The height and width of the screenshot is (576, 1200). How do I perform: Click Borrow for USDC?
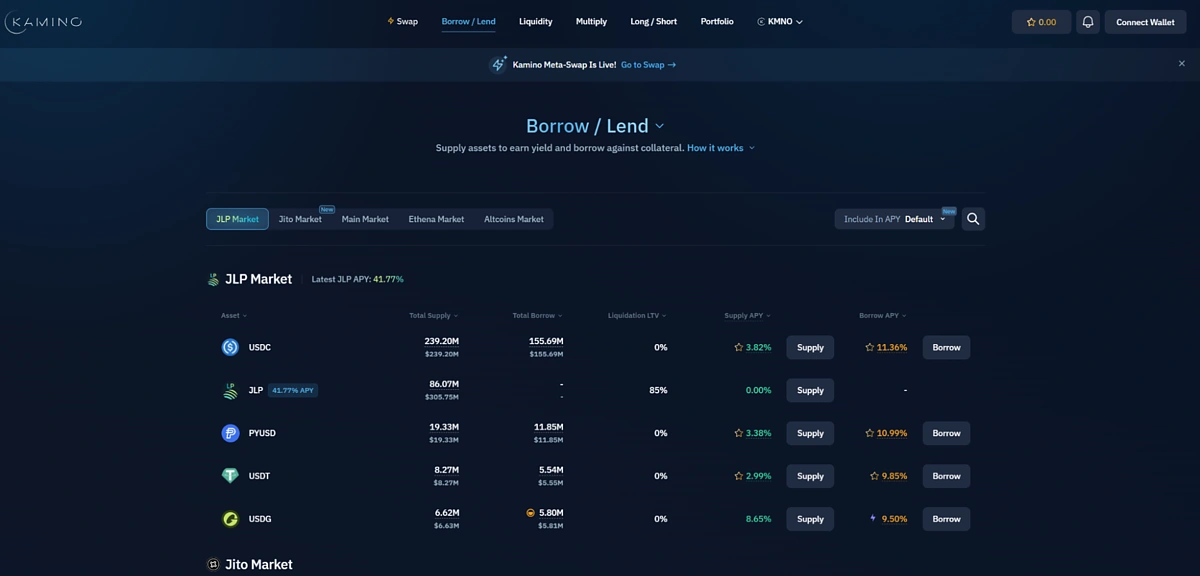click(x=946, y=347)
